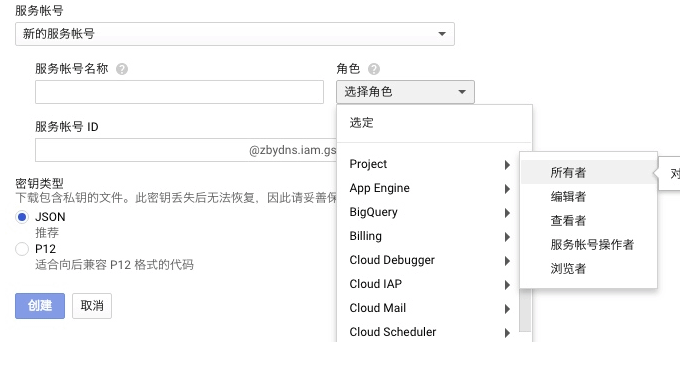
Task: Select the P12 key type radio
Action: 22,249
